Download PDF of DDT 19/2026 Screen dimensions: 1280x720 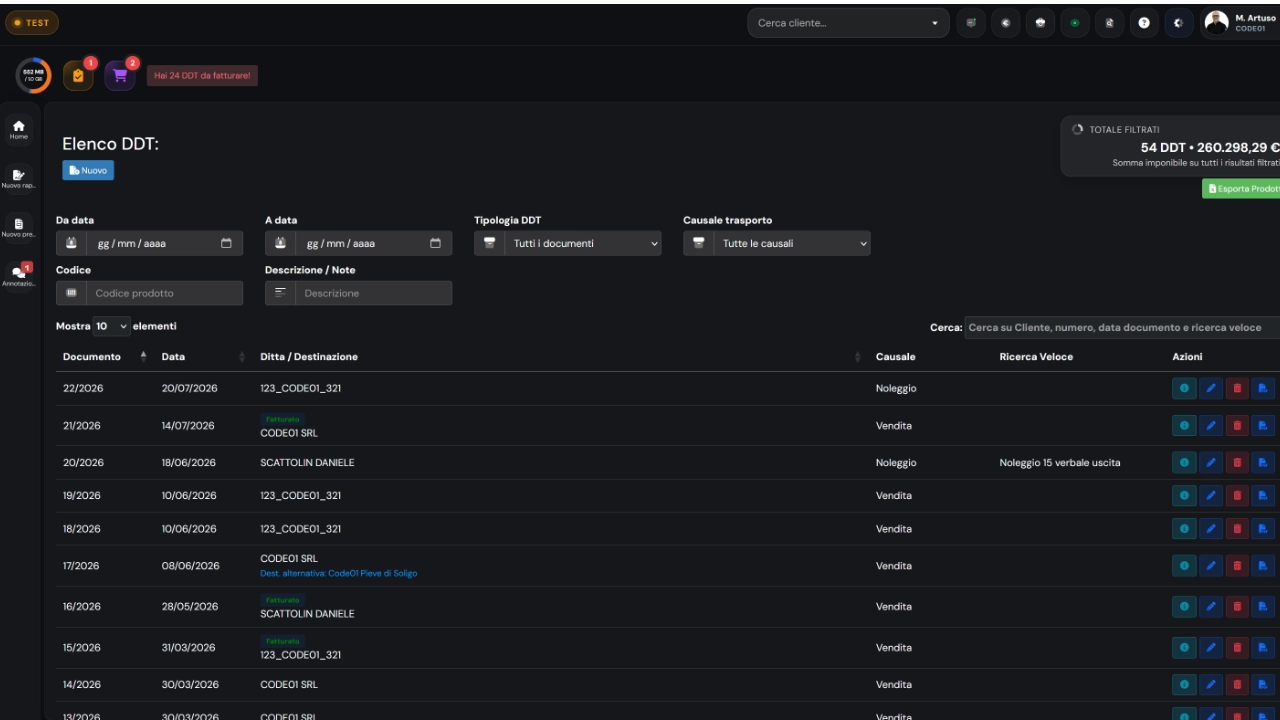[x=1263, y=495]
